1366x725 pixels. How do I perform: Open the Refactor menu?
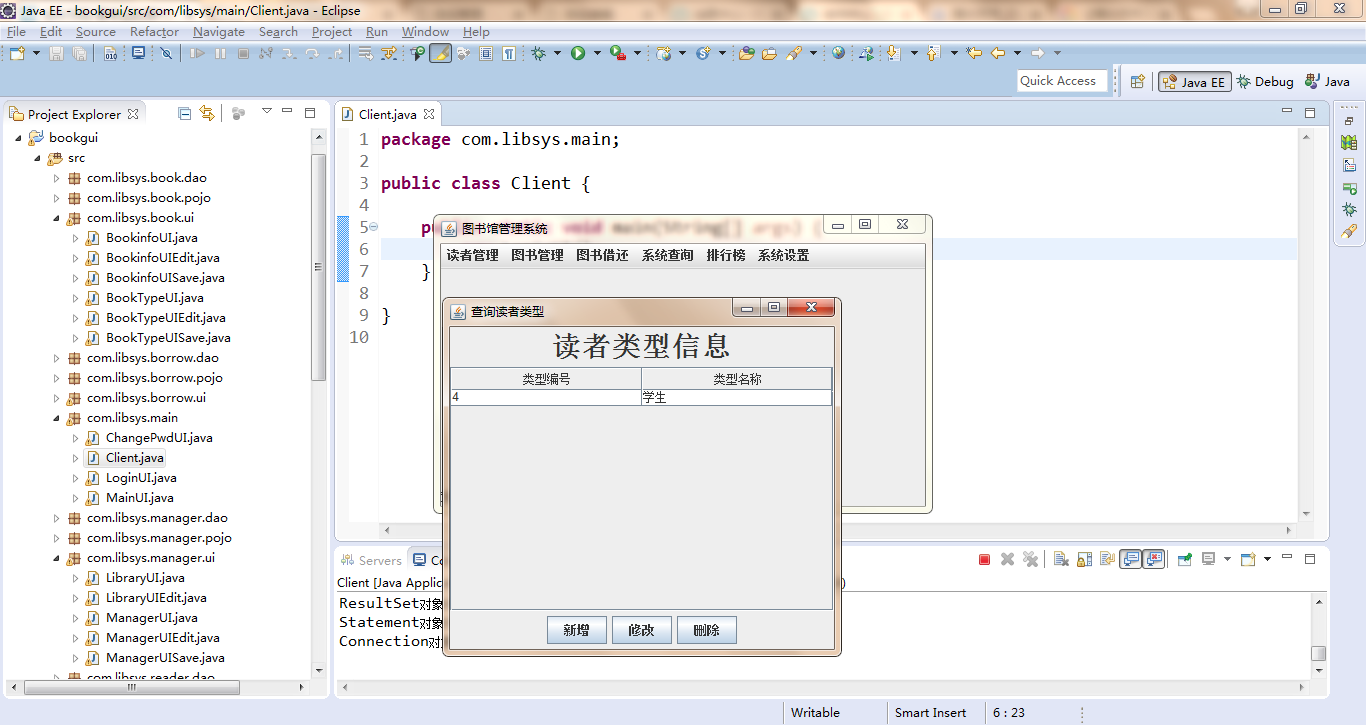[x=154, y=31]
